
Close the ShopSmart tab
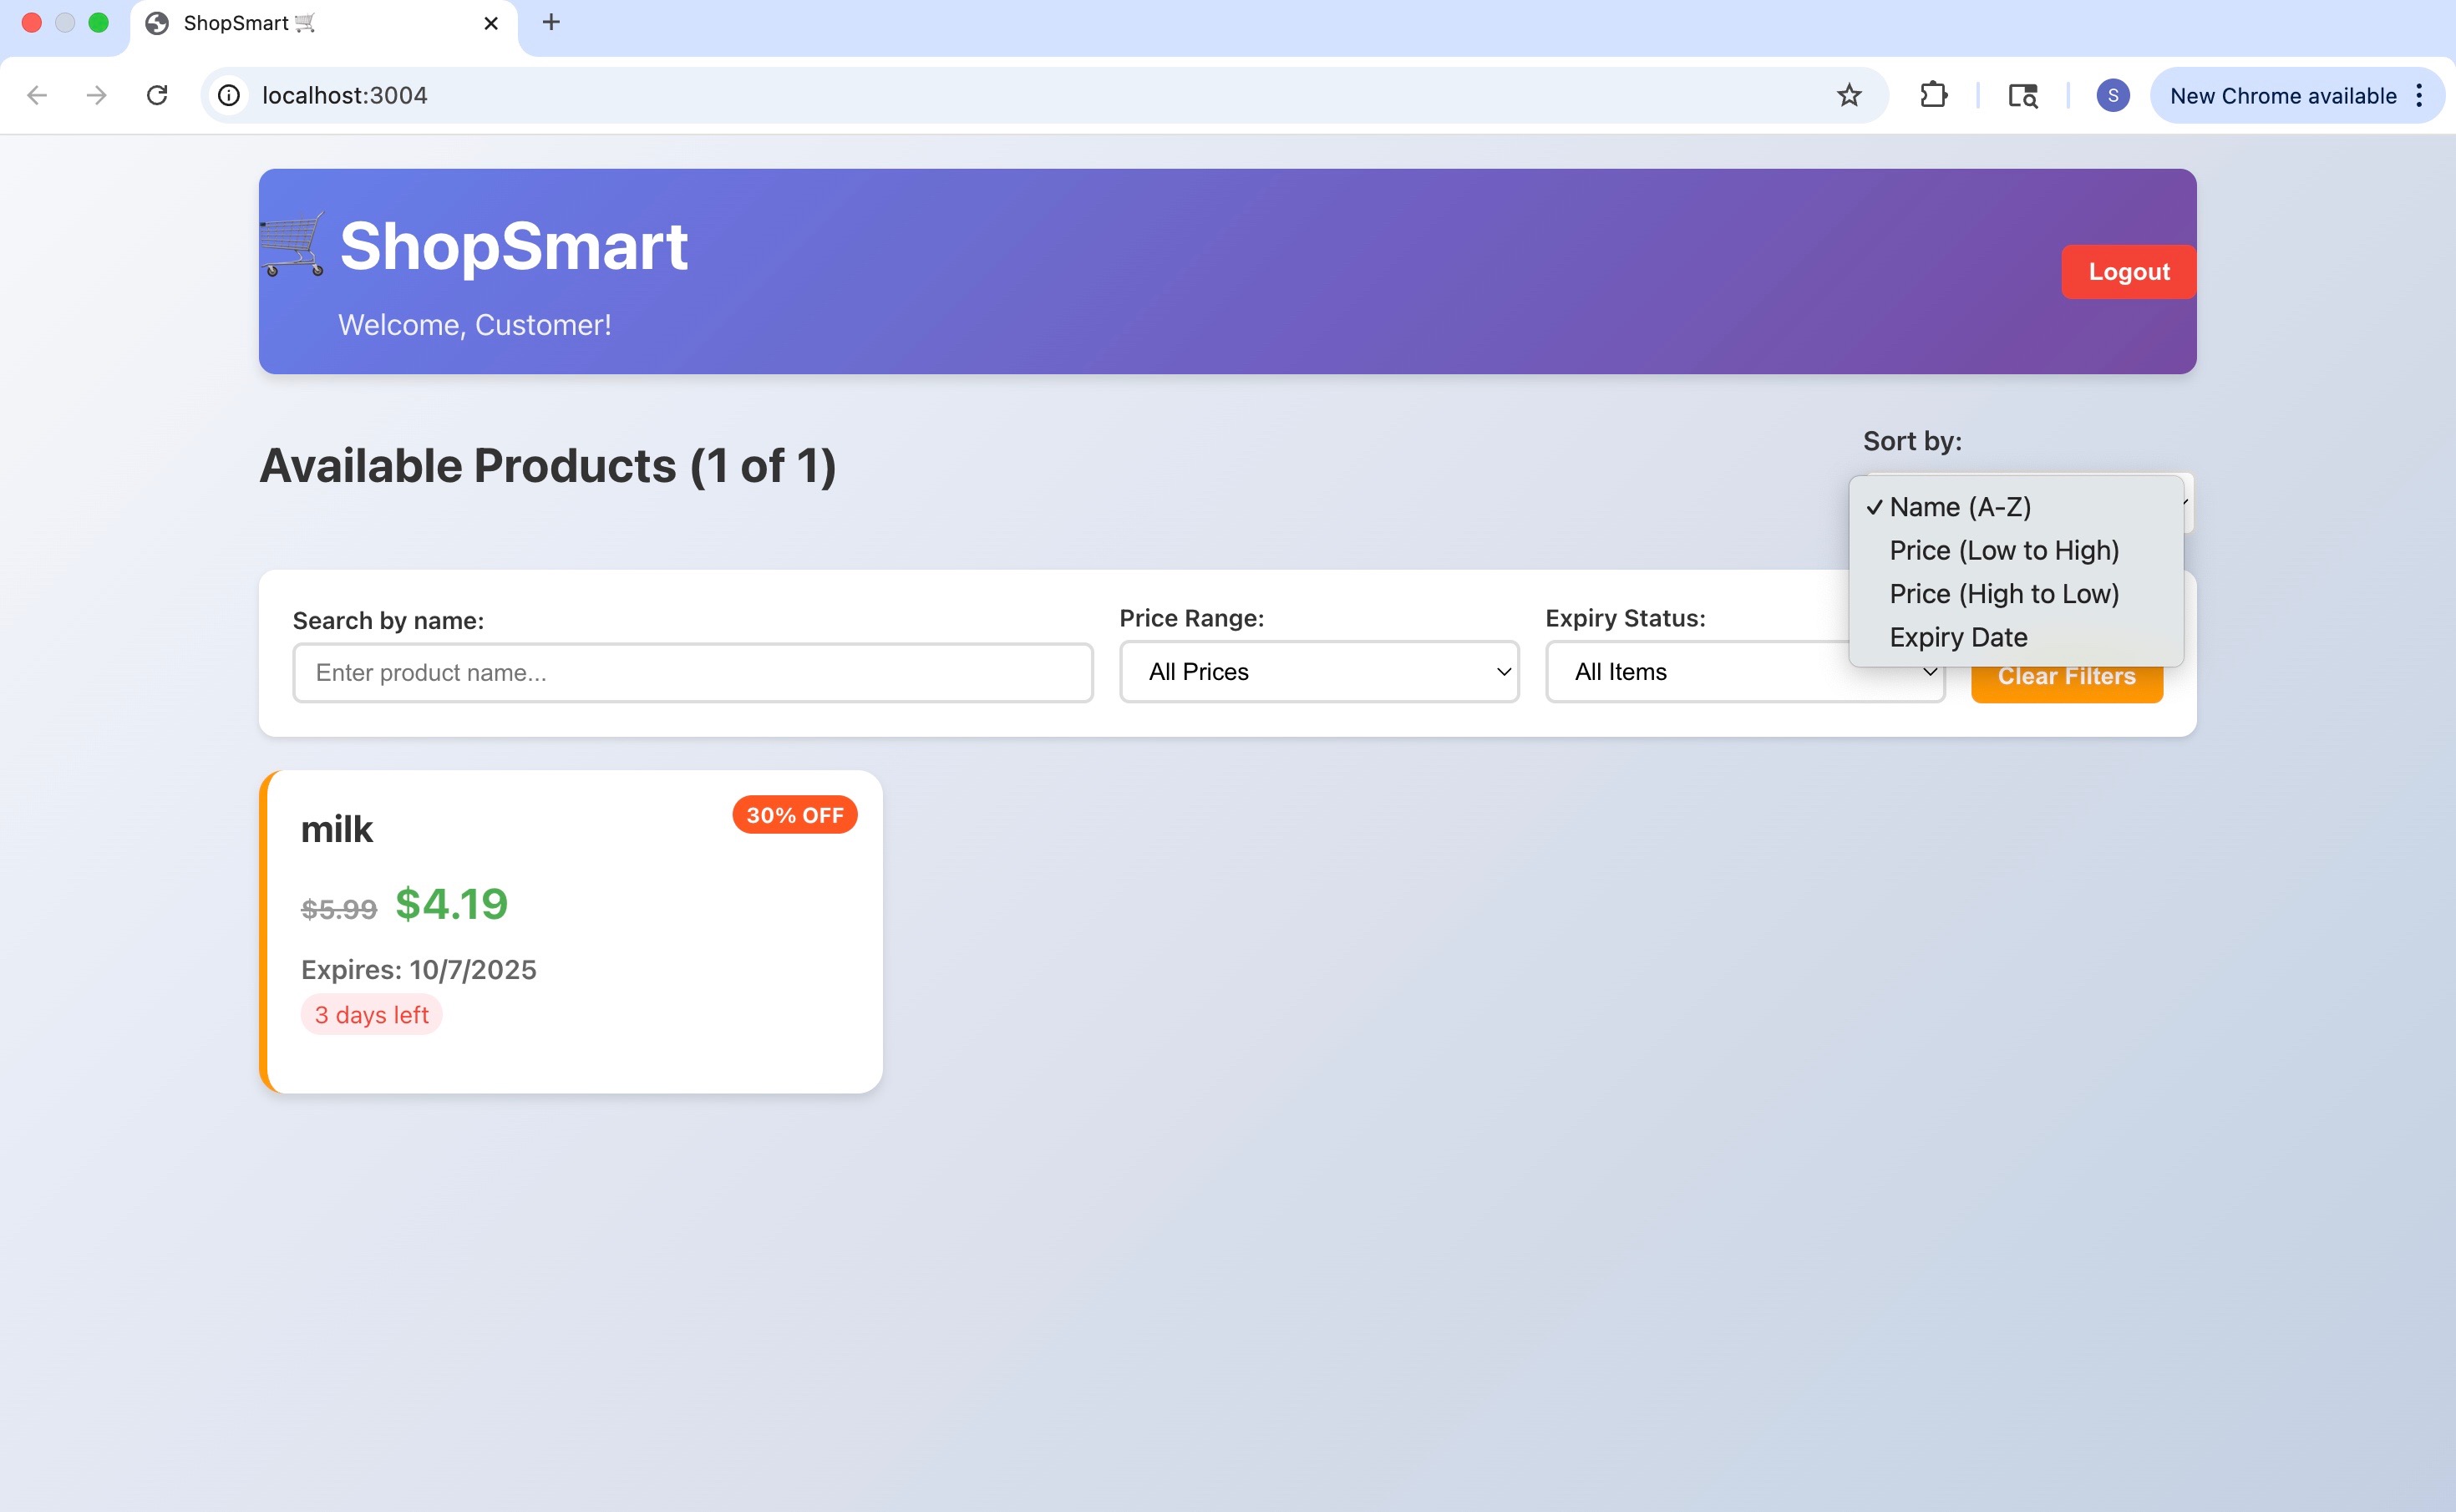tap(491, 23)
